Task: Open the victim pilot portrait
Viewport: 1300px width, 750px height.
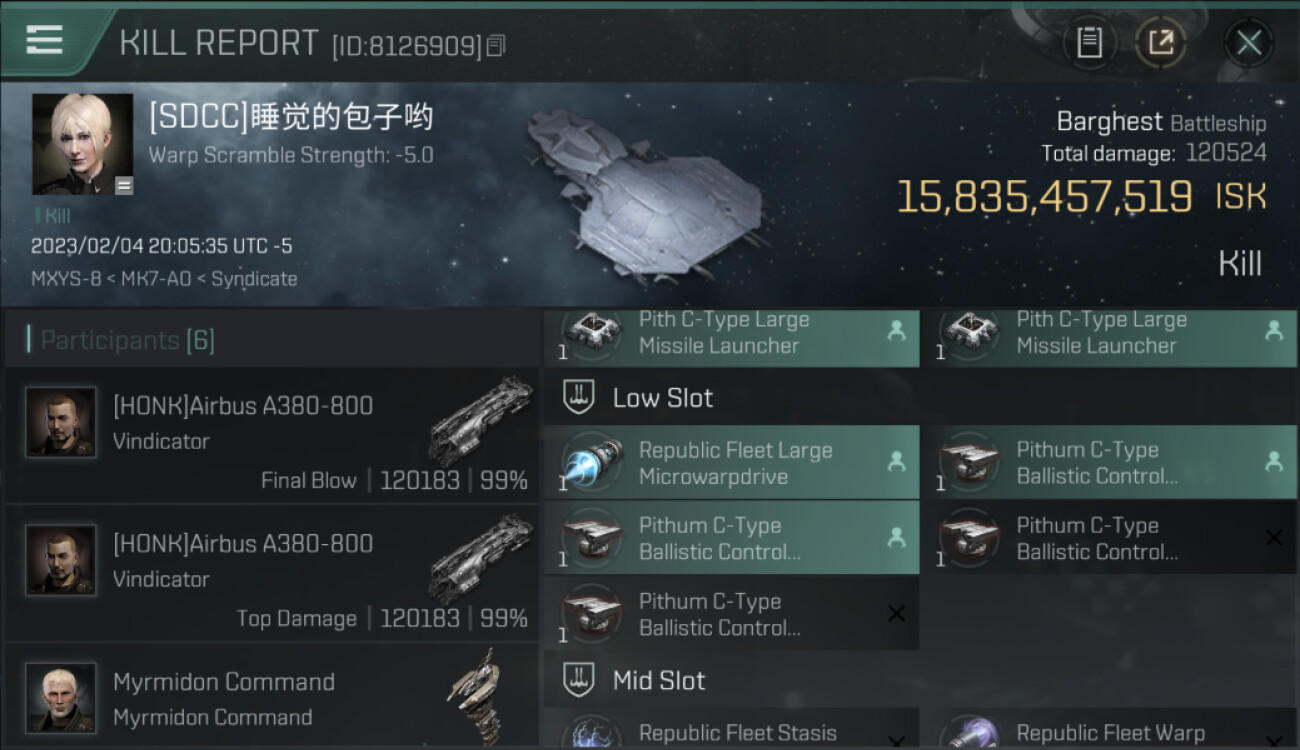Action: click(x=82, y=144)
